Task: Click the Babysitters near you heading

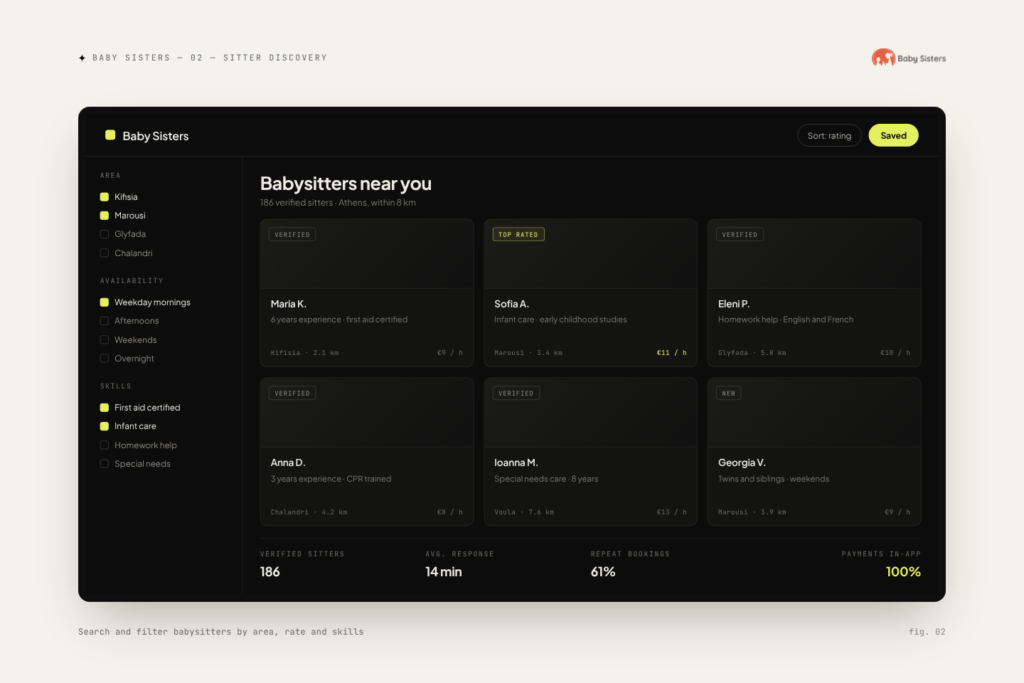Action: coord(345,183)
